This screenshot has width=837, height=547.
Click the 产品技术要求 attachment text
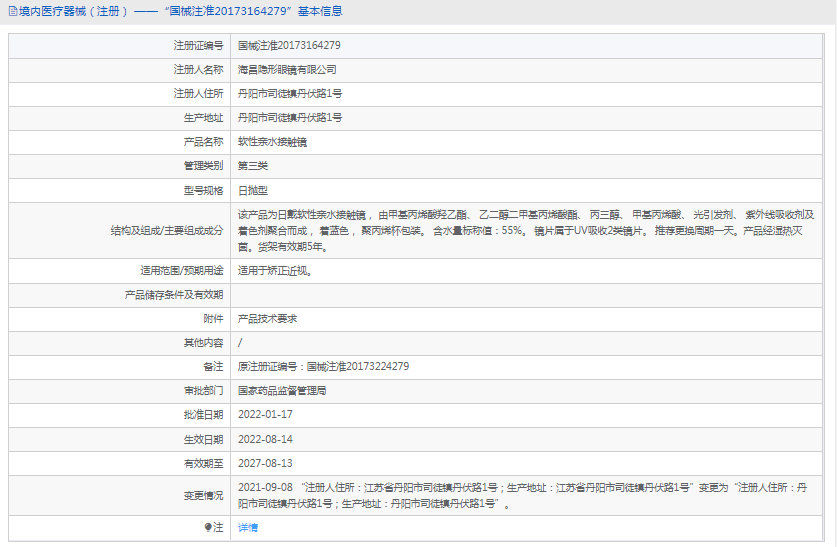point(267,318)
